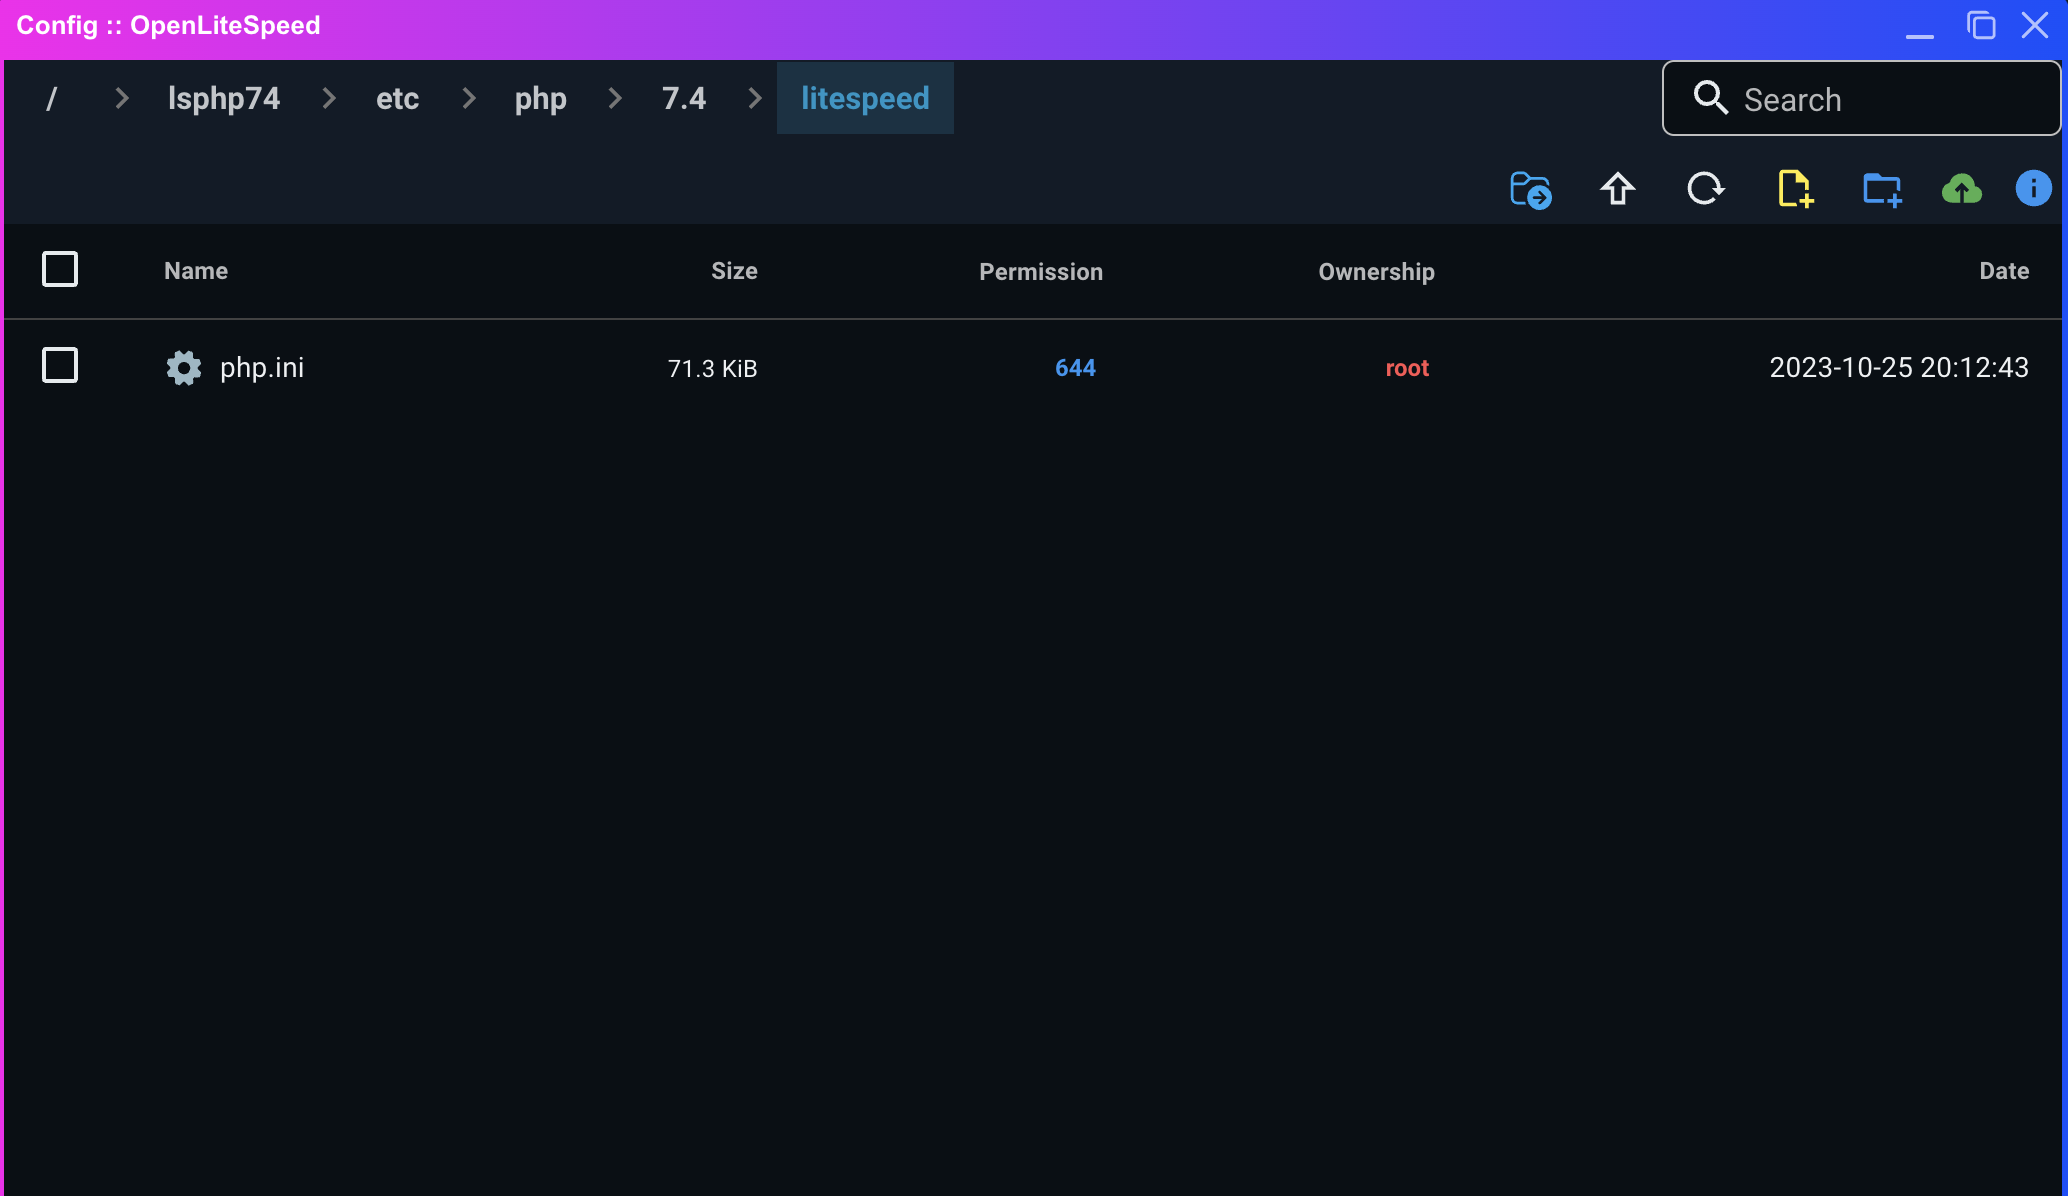The width and height of the screenshot is (2068, 1196).
Task: Create a new folder with blue icon
Action: click(1881, 189)
